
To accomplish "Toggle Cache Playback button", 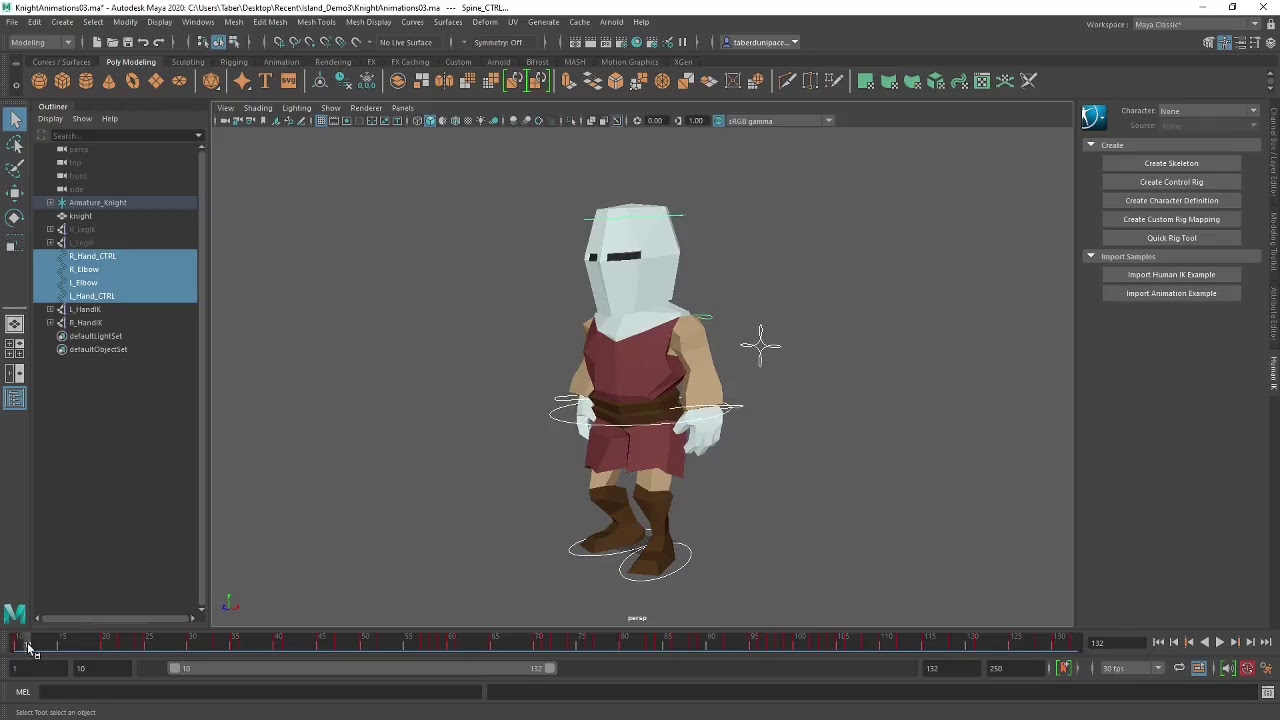I will coord(1198,668).
